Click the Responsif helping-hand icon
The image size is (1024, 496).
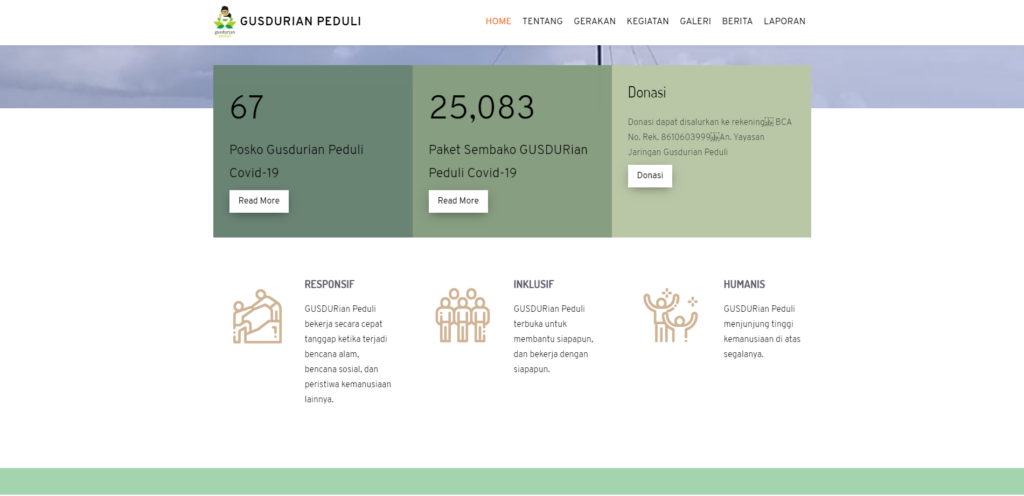(x=257, y=317)
